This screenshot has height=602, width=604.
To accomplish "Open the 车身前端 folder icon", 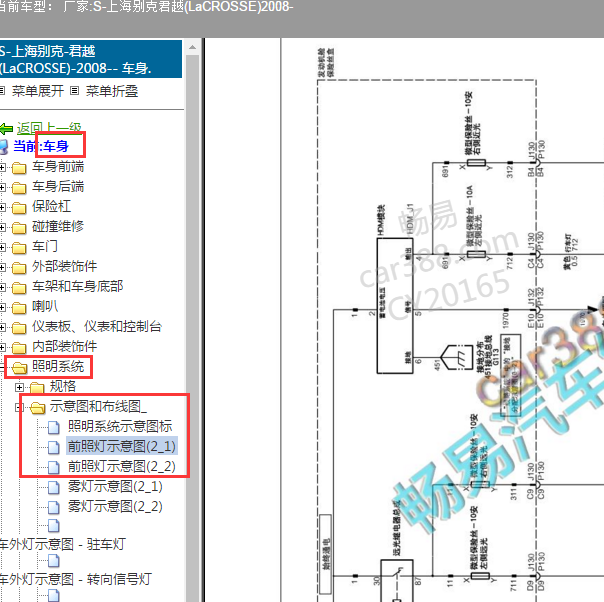I will click(19, 168).
